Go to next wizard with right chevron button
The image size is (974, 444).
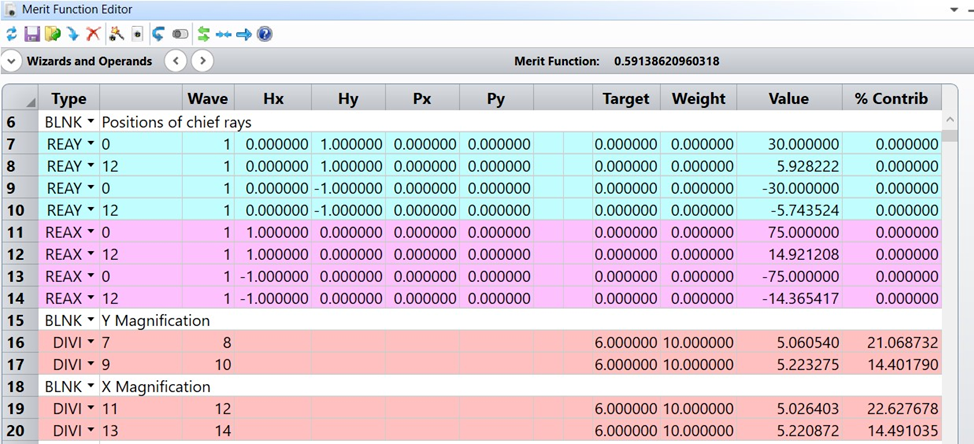[202, 61]
